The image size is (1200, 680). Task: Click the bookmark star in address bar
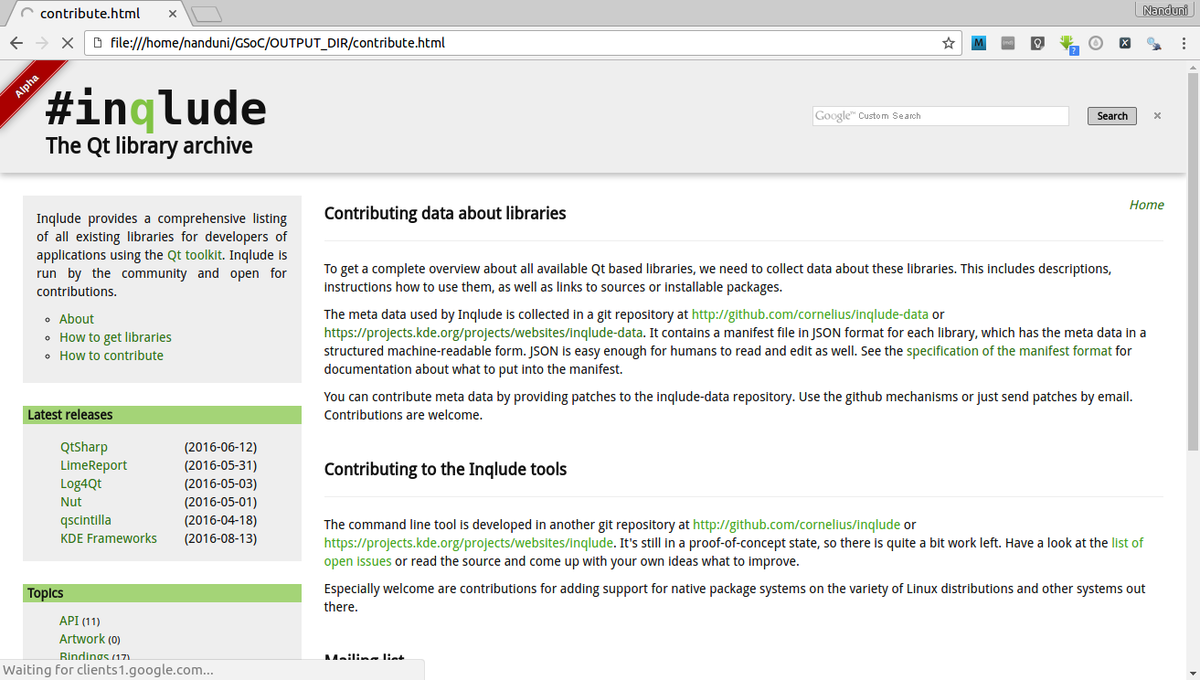click(x=948, y=44)
